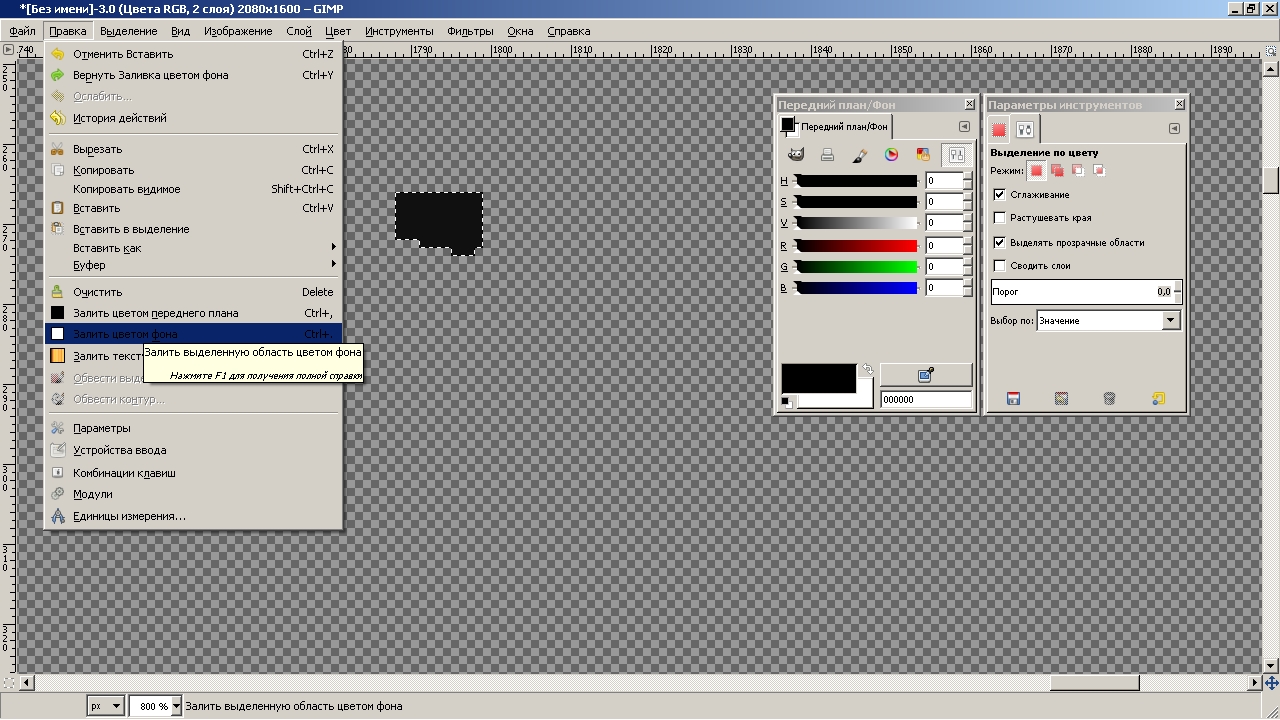This screenshot has width=1280, height=720.
Task: Open the Инструменты menu
Action: pyautogui.click(x=399, y=31)
